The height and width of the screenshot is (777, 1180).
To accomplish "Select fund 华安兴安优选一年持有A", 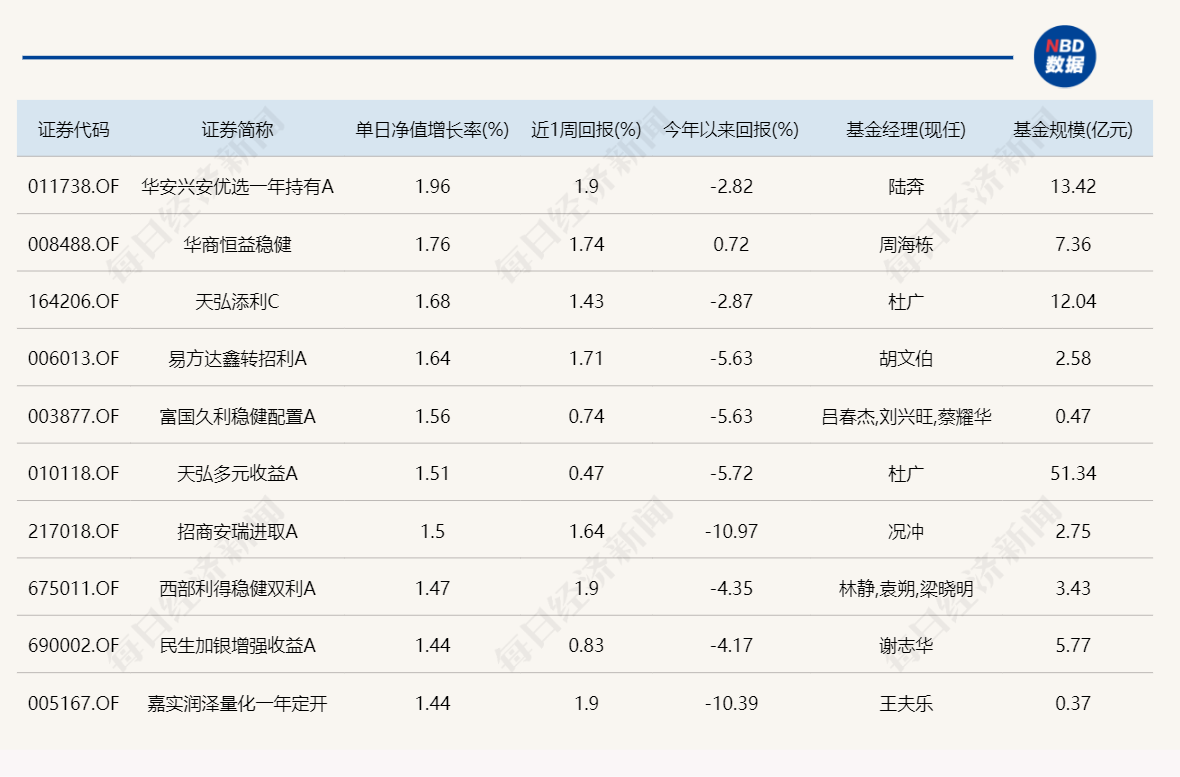I will [237, 186].
